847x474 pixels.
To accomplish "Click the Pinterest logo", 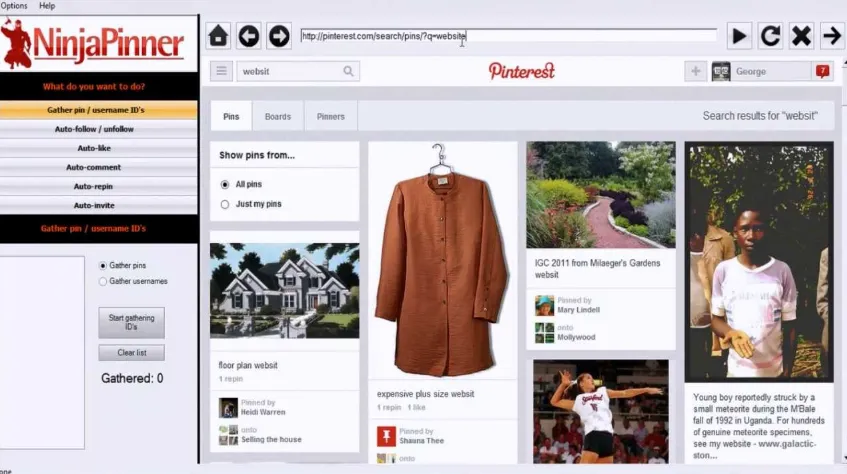I will click(522, 71).
